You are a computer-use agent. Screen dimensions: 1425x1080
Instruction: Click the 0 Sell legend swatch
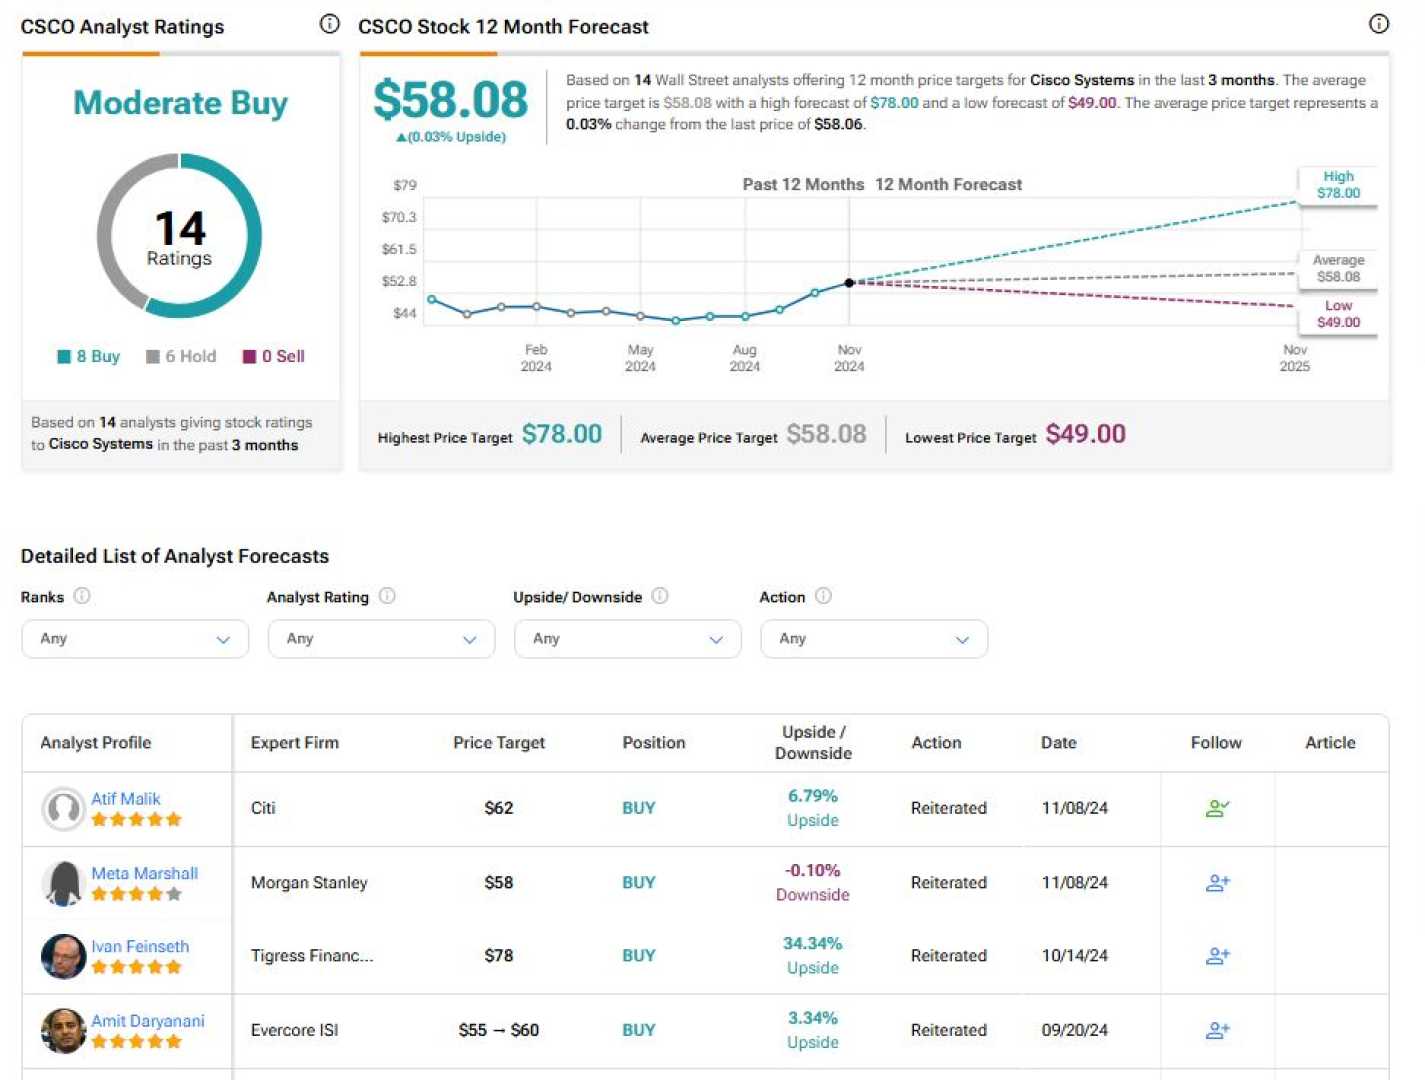(250, 357)
